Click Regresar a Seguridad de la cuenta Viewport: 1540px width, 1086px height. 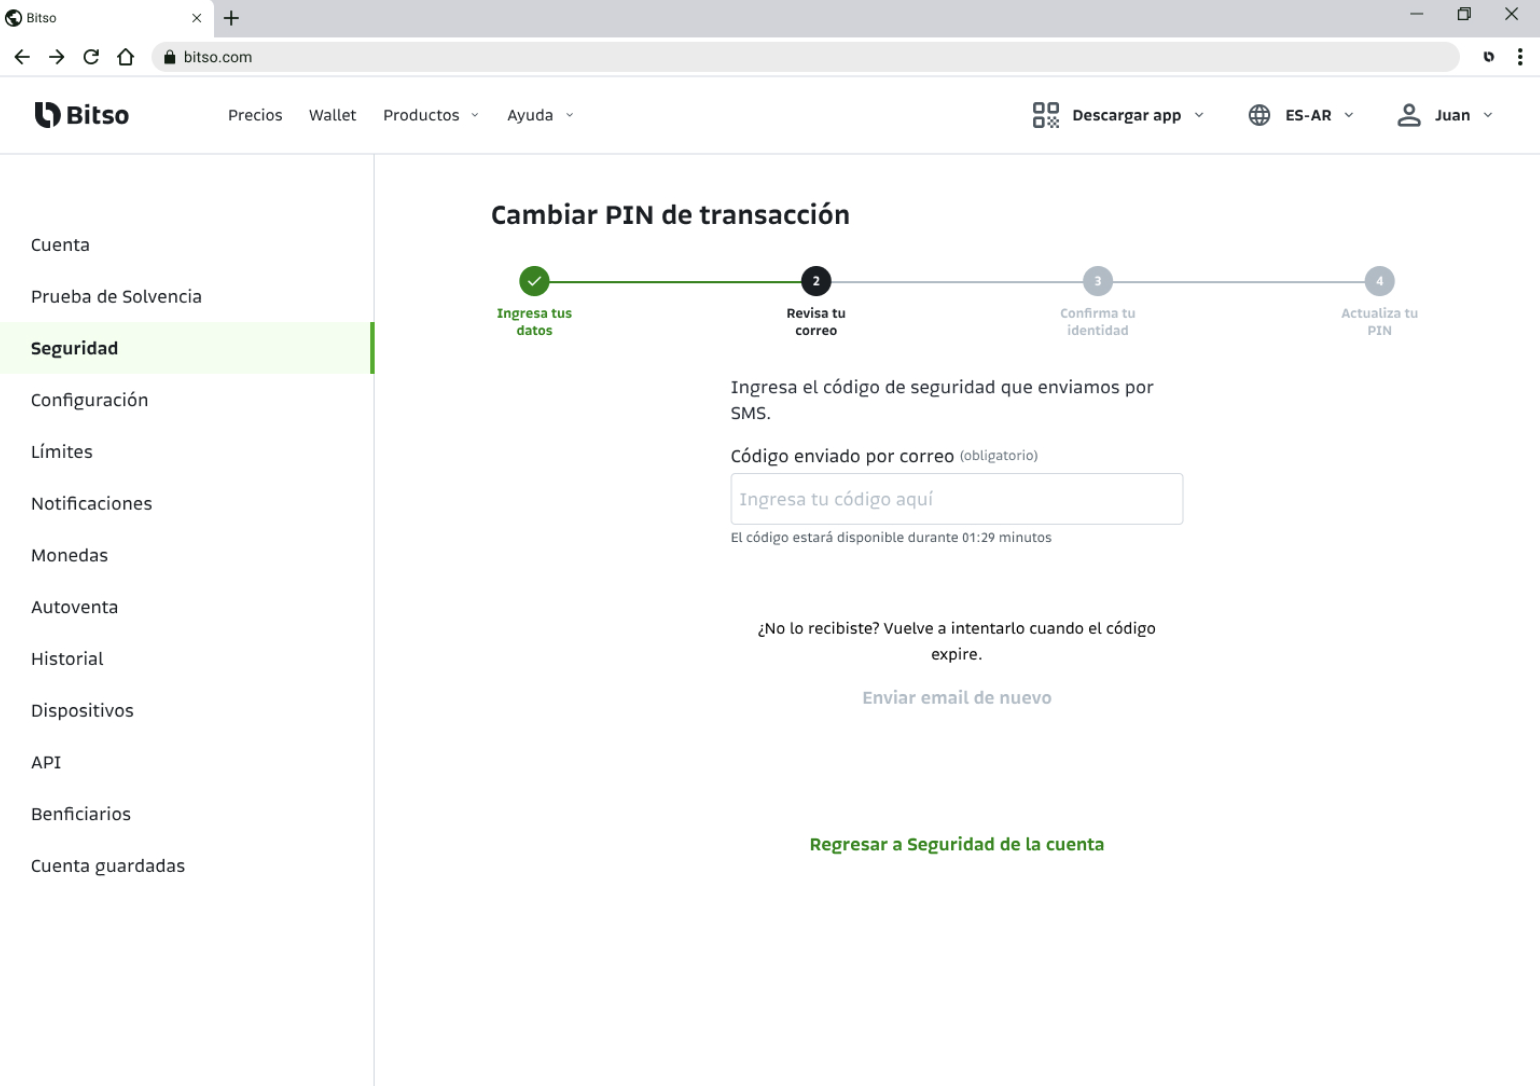(957, 844)
